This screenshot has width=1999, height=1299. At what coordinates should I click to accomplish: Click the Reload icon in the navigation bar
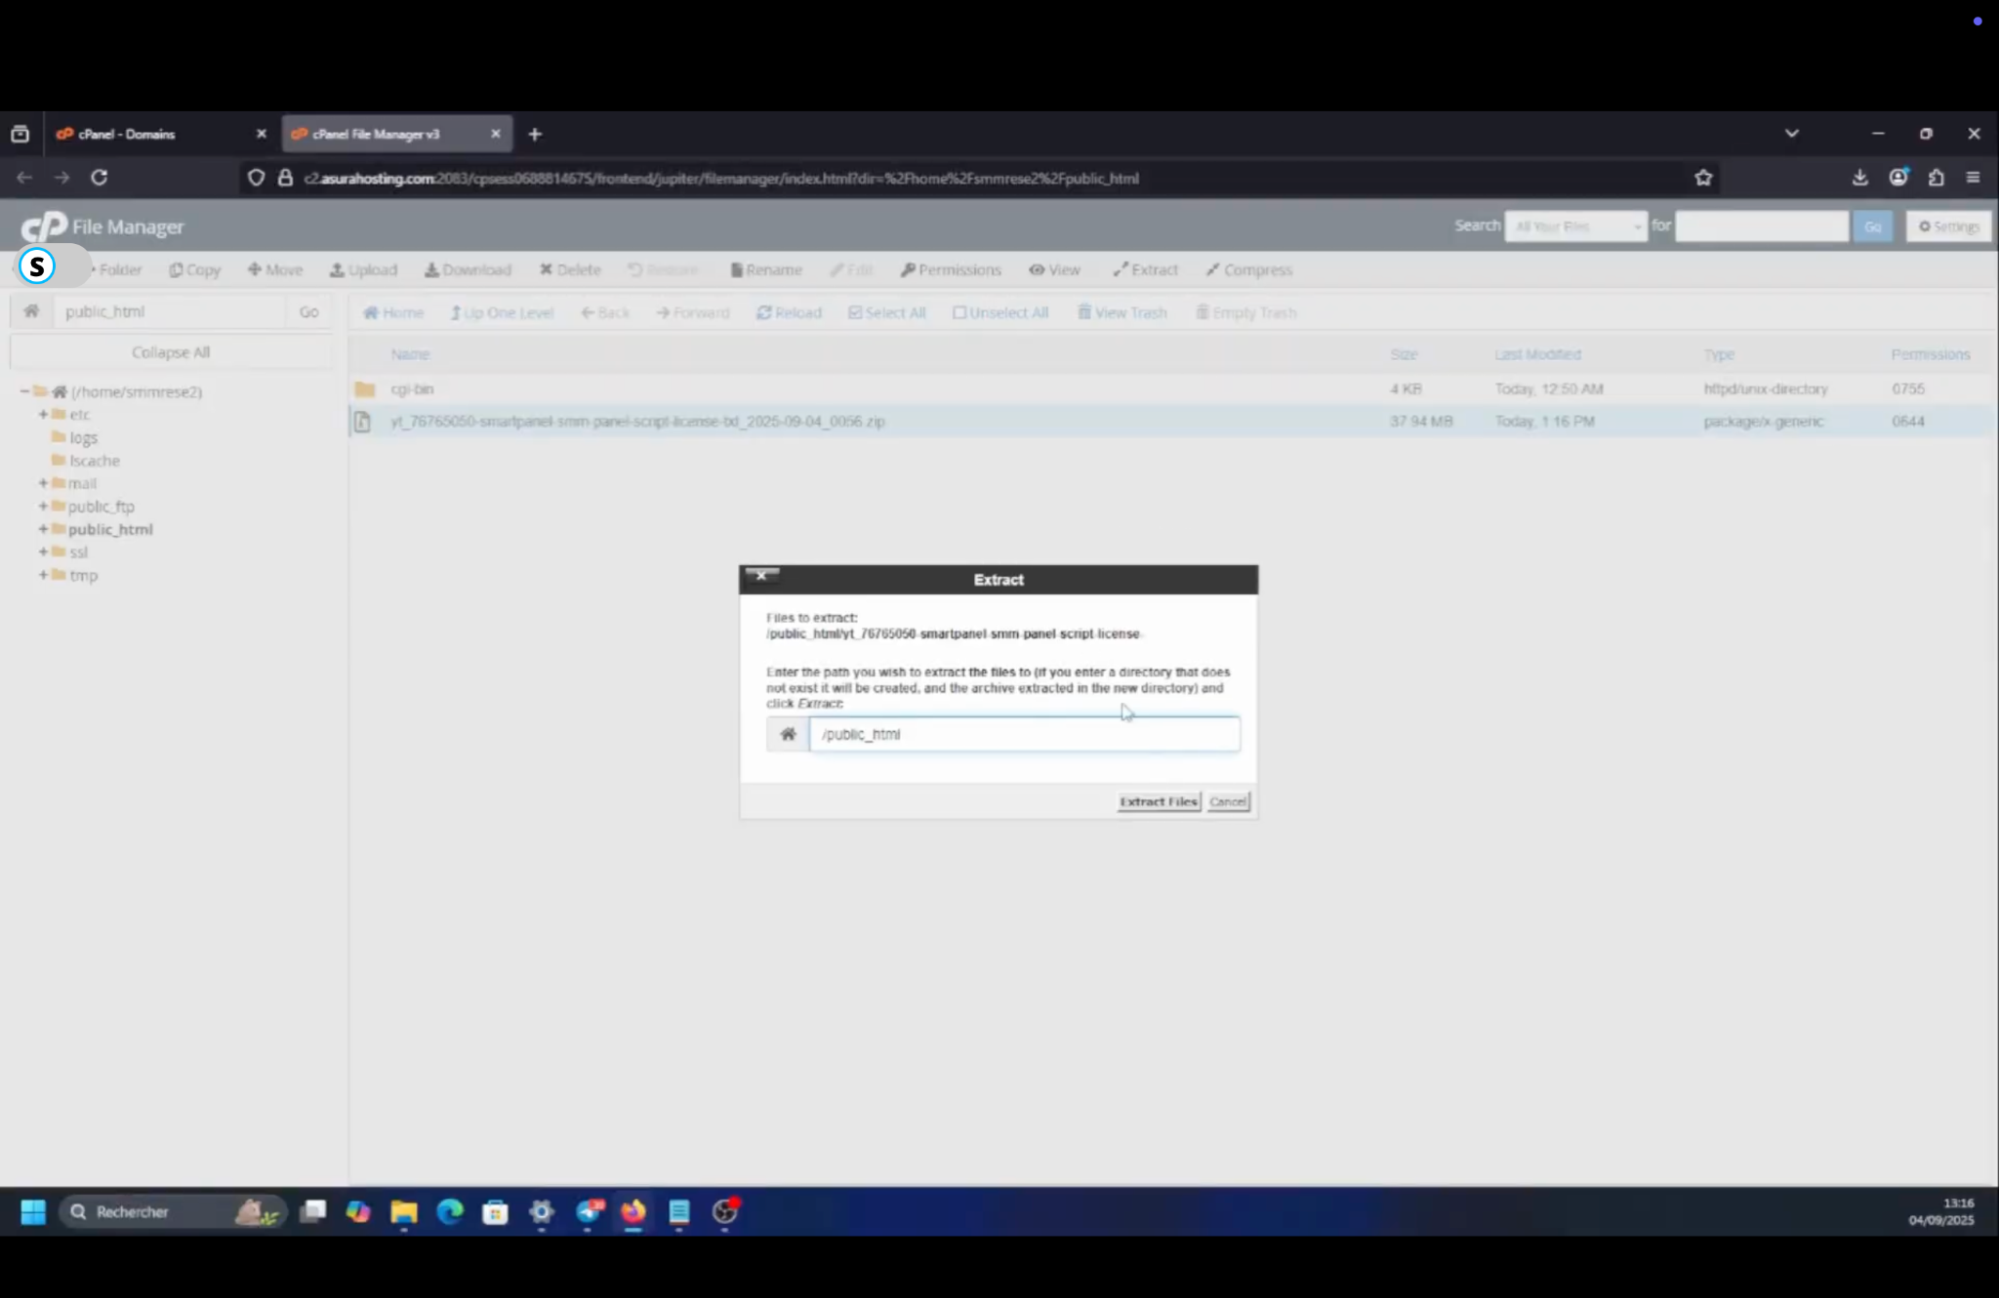click(x=789, y=312)
